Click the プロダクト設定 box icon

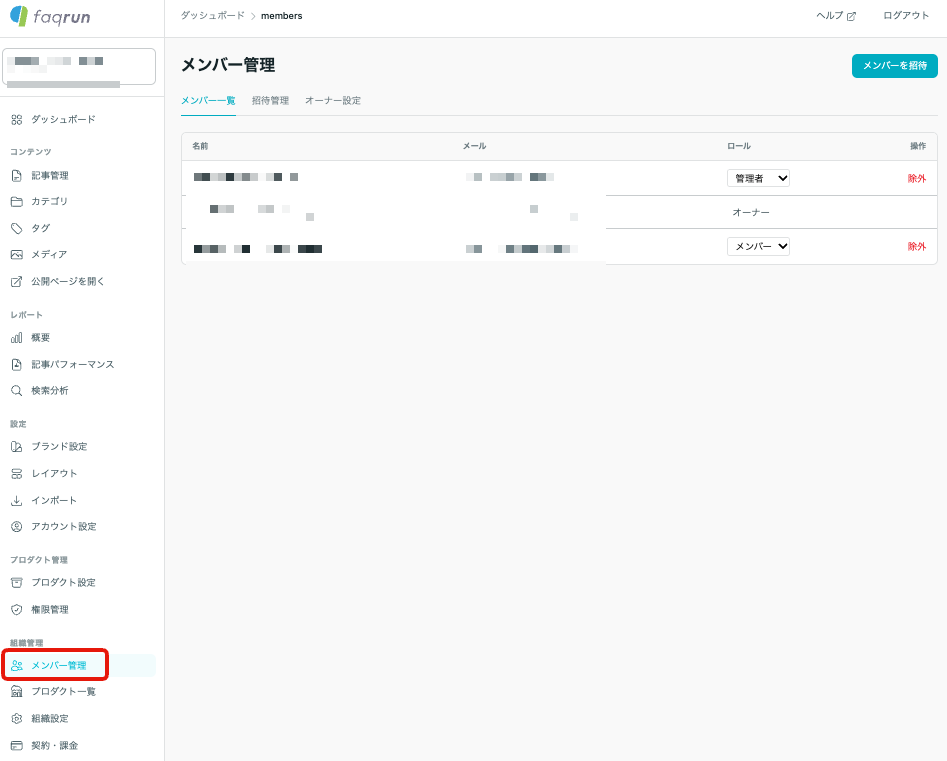[17, 583]
